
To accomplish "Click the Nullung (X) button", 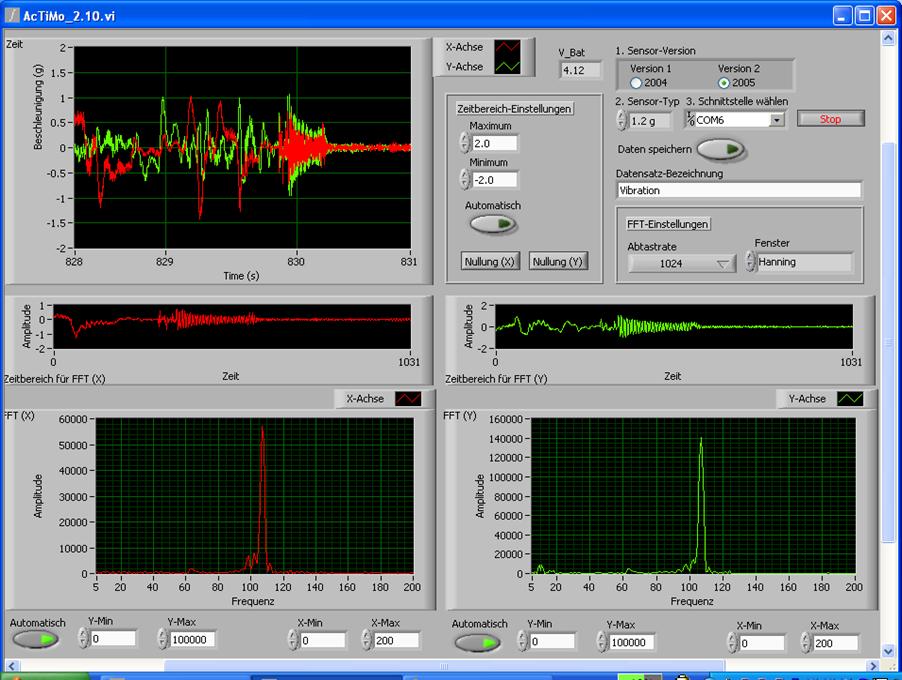I will 490,262.
